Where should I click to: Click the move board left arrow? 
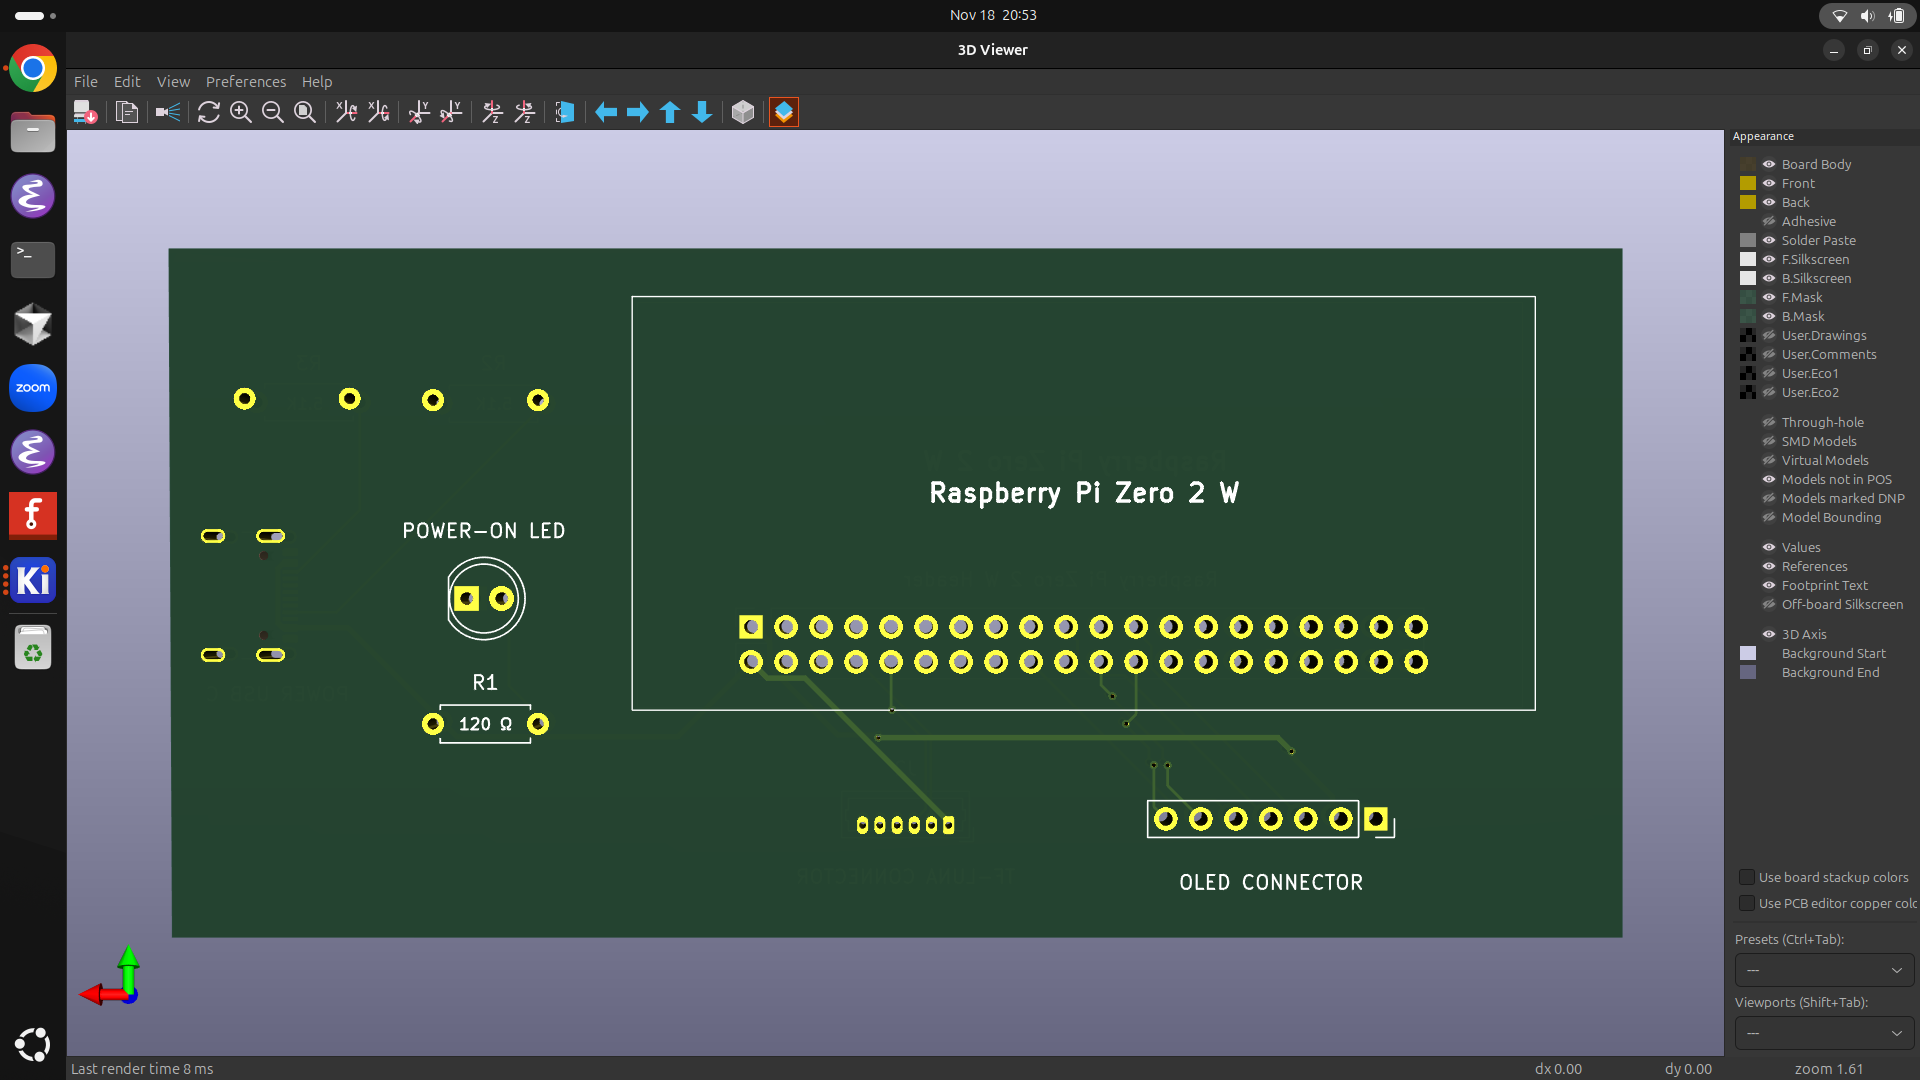tap(606, 112)
